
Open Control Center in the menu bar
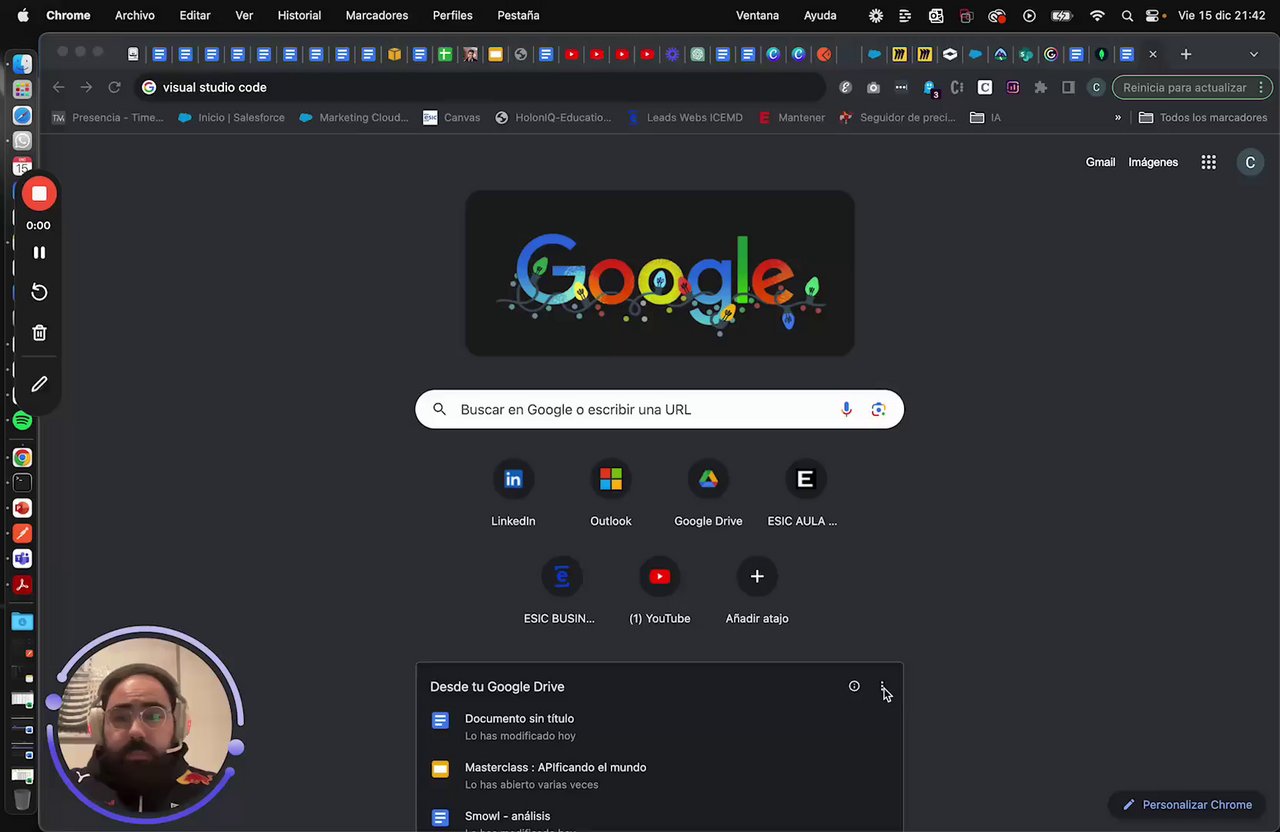pos(1153,15)
